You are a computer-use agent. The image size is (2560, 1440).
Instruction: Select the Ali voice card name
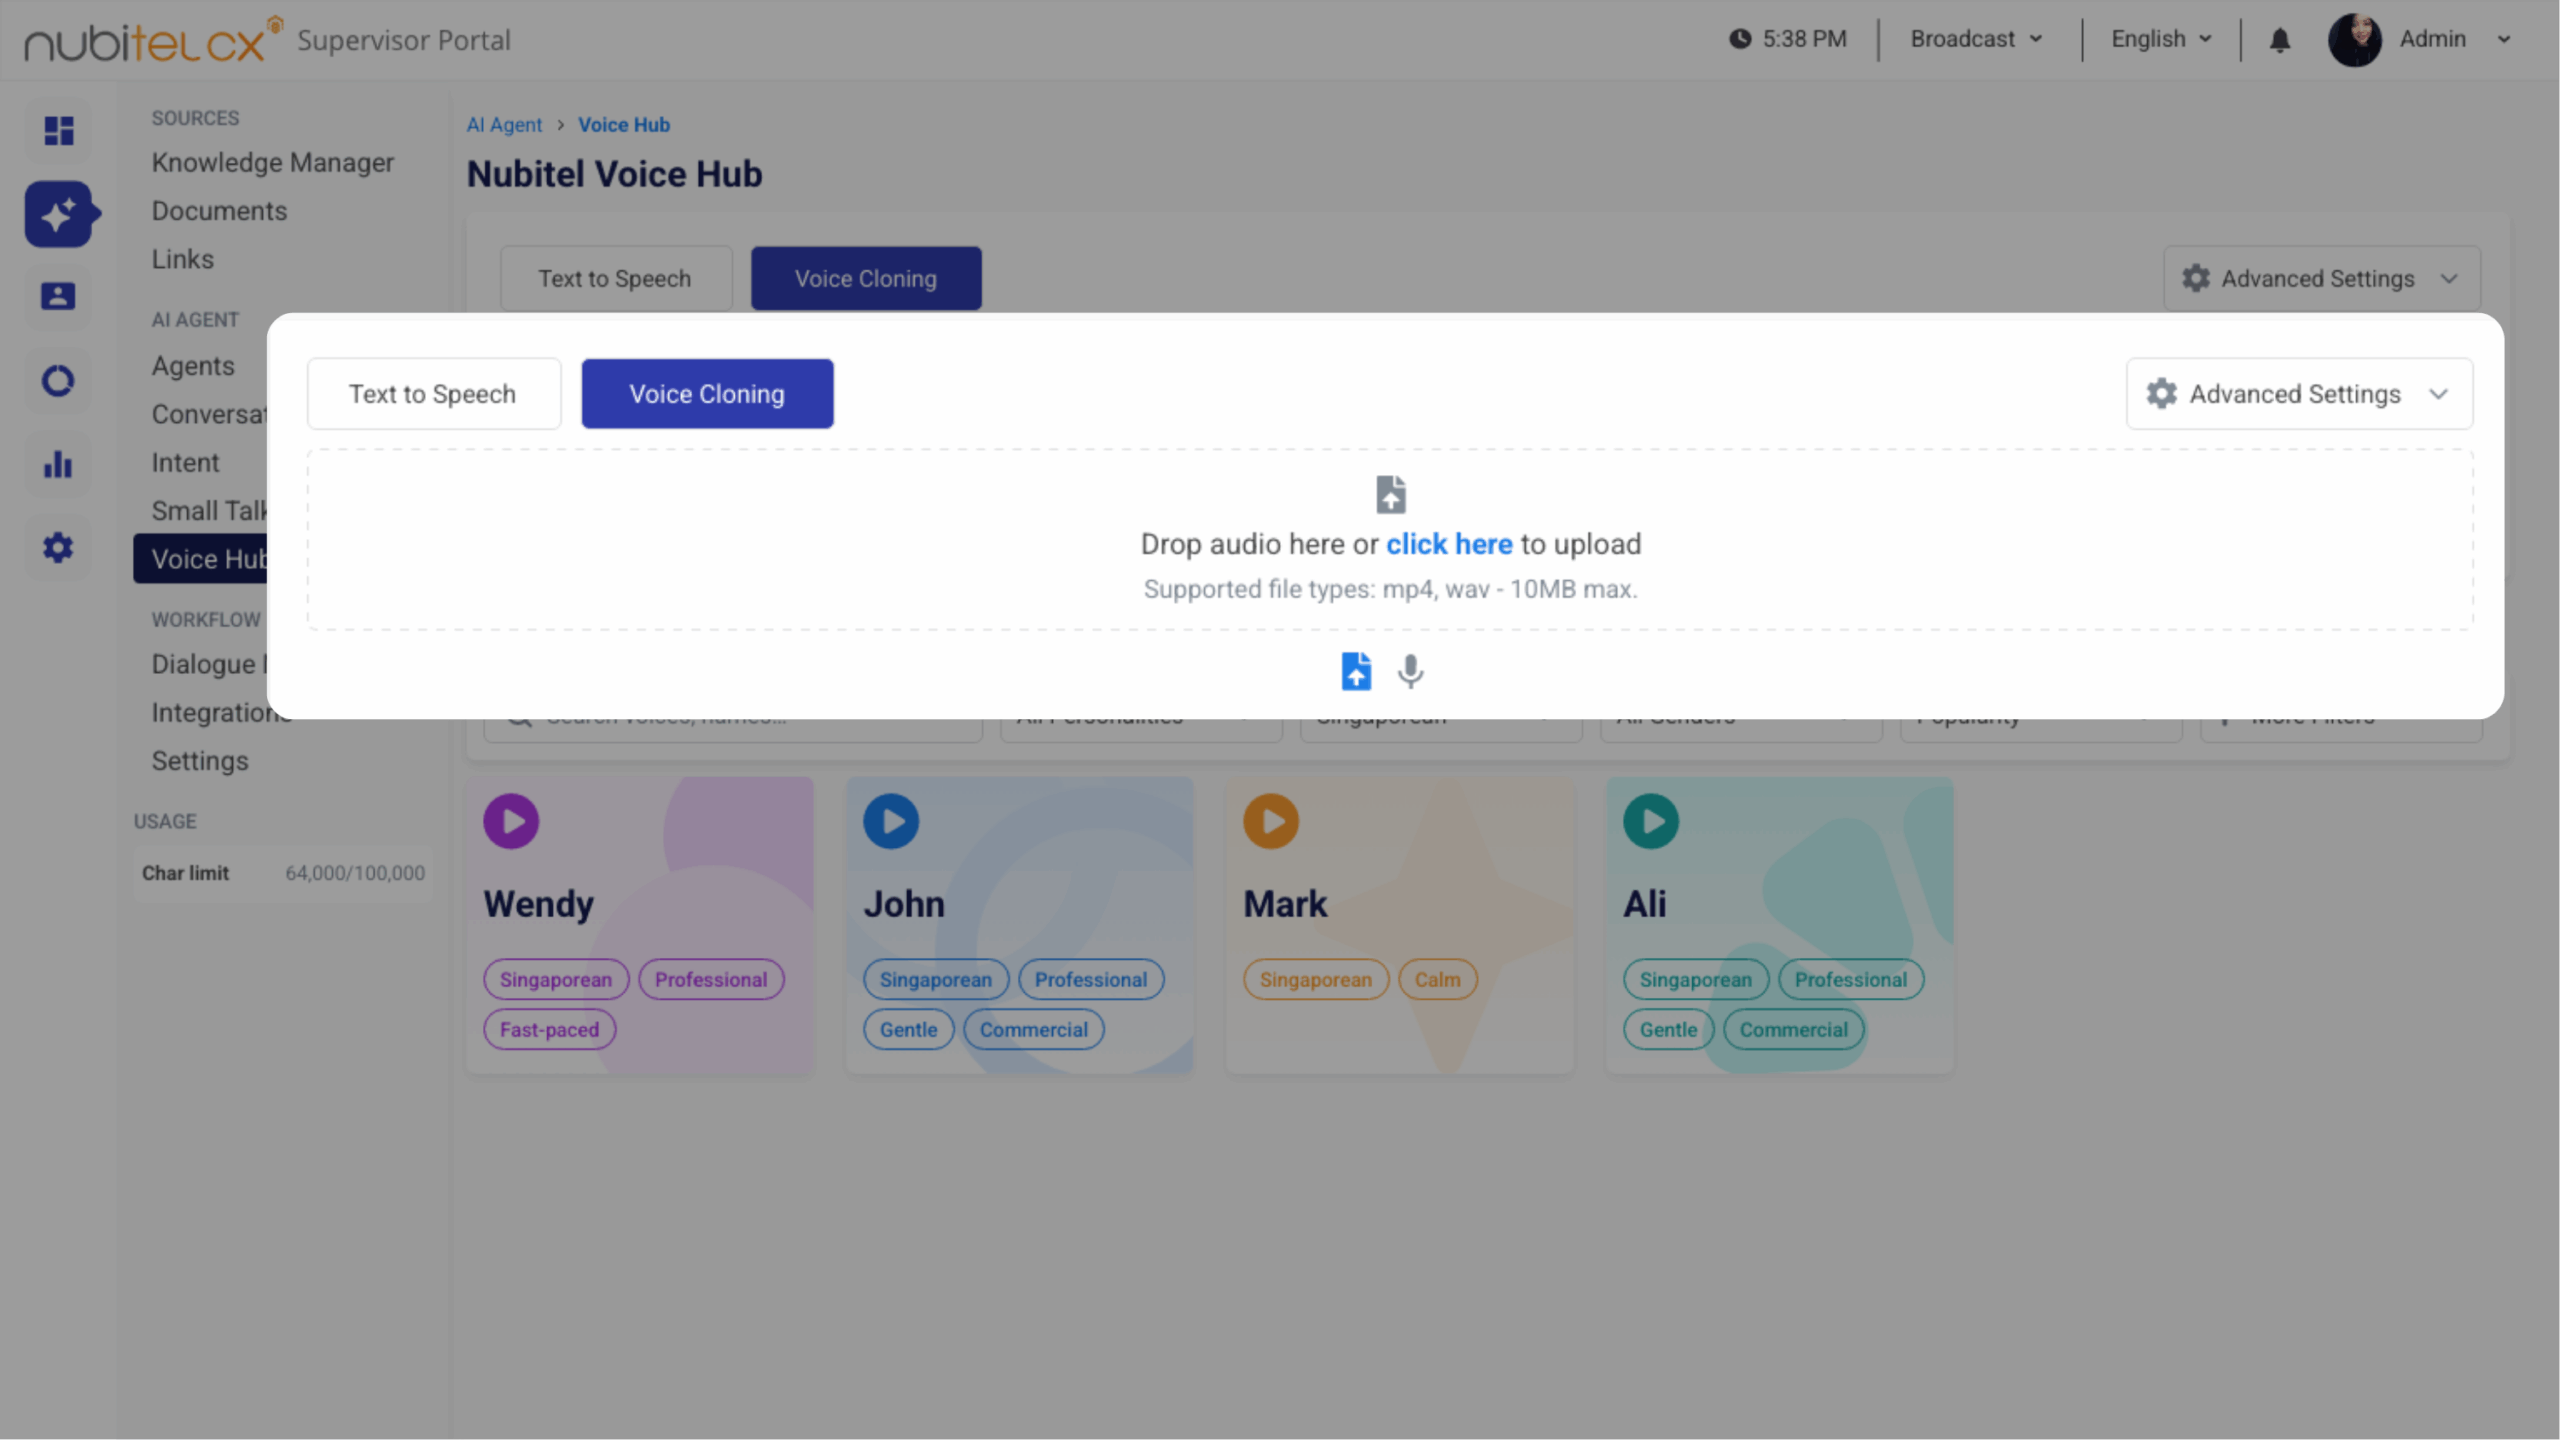(1644, 903)
